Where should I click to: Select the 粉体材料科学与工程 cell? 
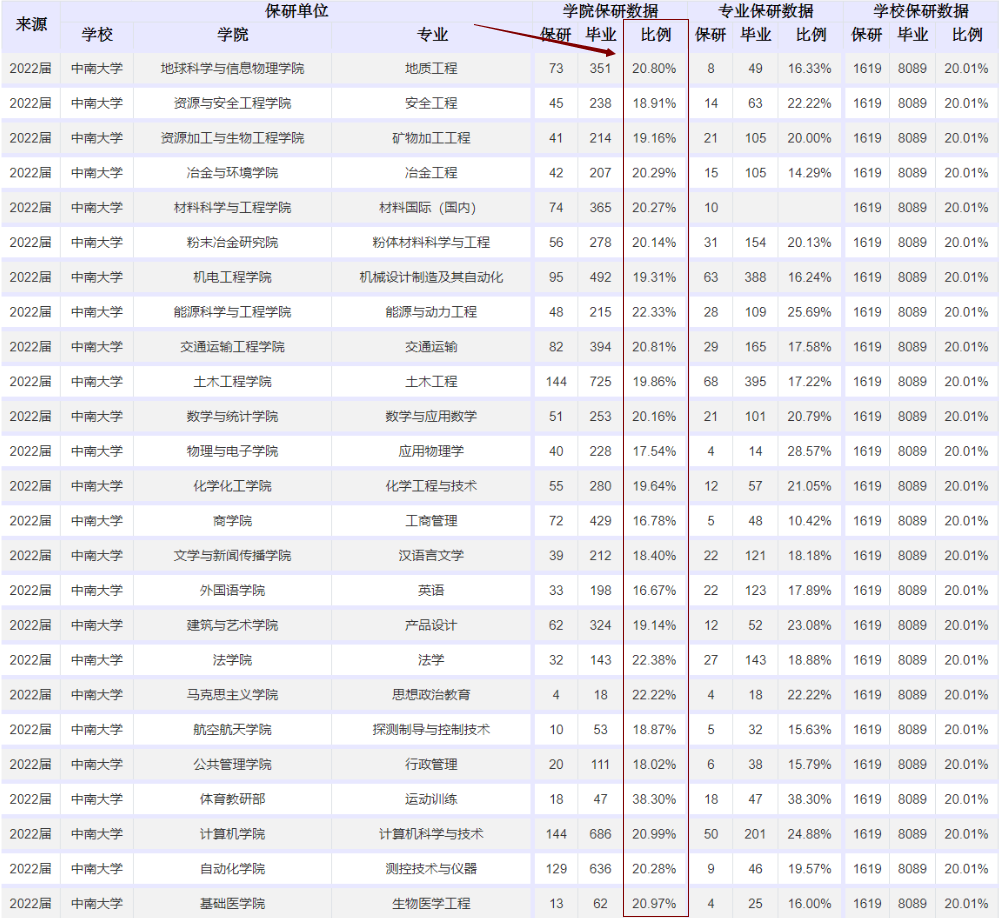pyautogui.click(x=431, y=242)
